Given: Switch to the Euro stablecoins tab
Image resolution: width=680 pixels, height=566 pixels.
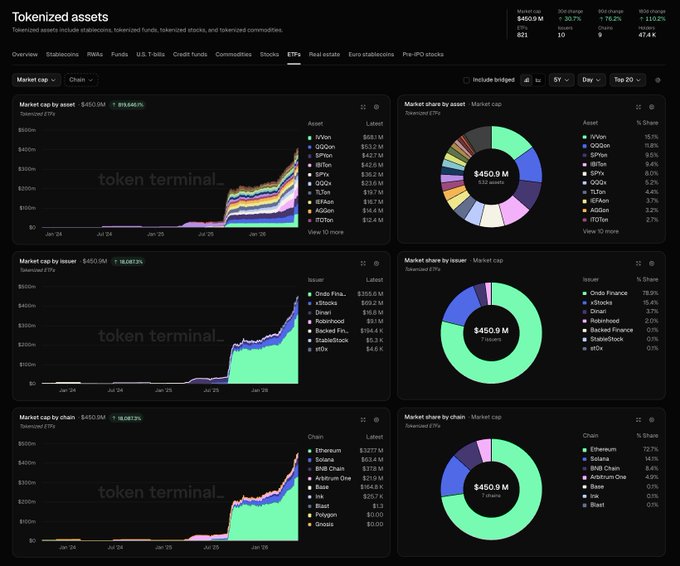Looking at the screenshot, I should coord(371,54).
